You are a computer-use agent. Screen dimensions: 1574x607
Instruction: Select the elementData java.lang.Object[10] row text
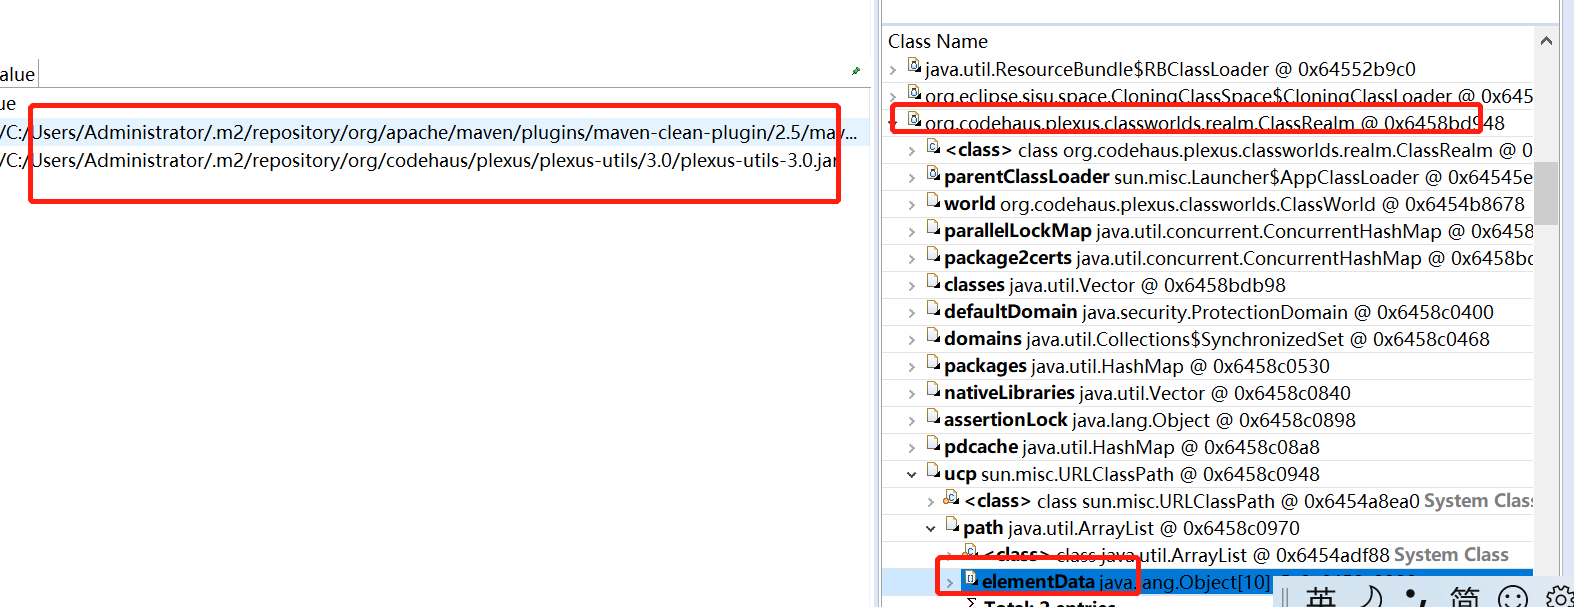coord(1126,582)
